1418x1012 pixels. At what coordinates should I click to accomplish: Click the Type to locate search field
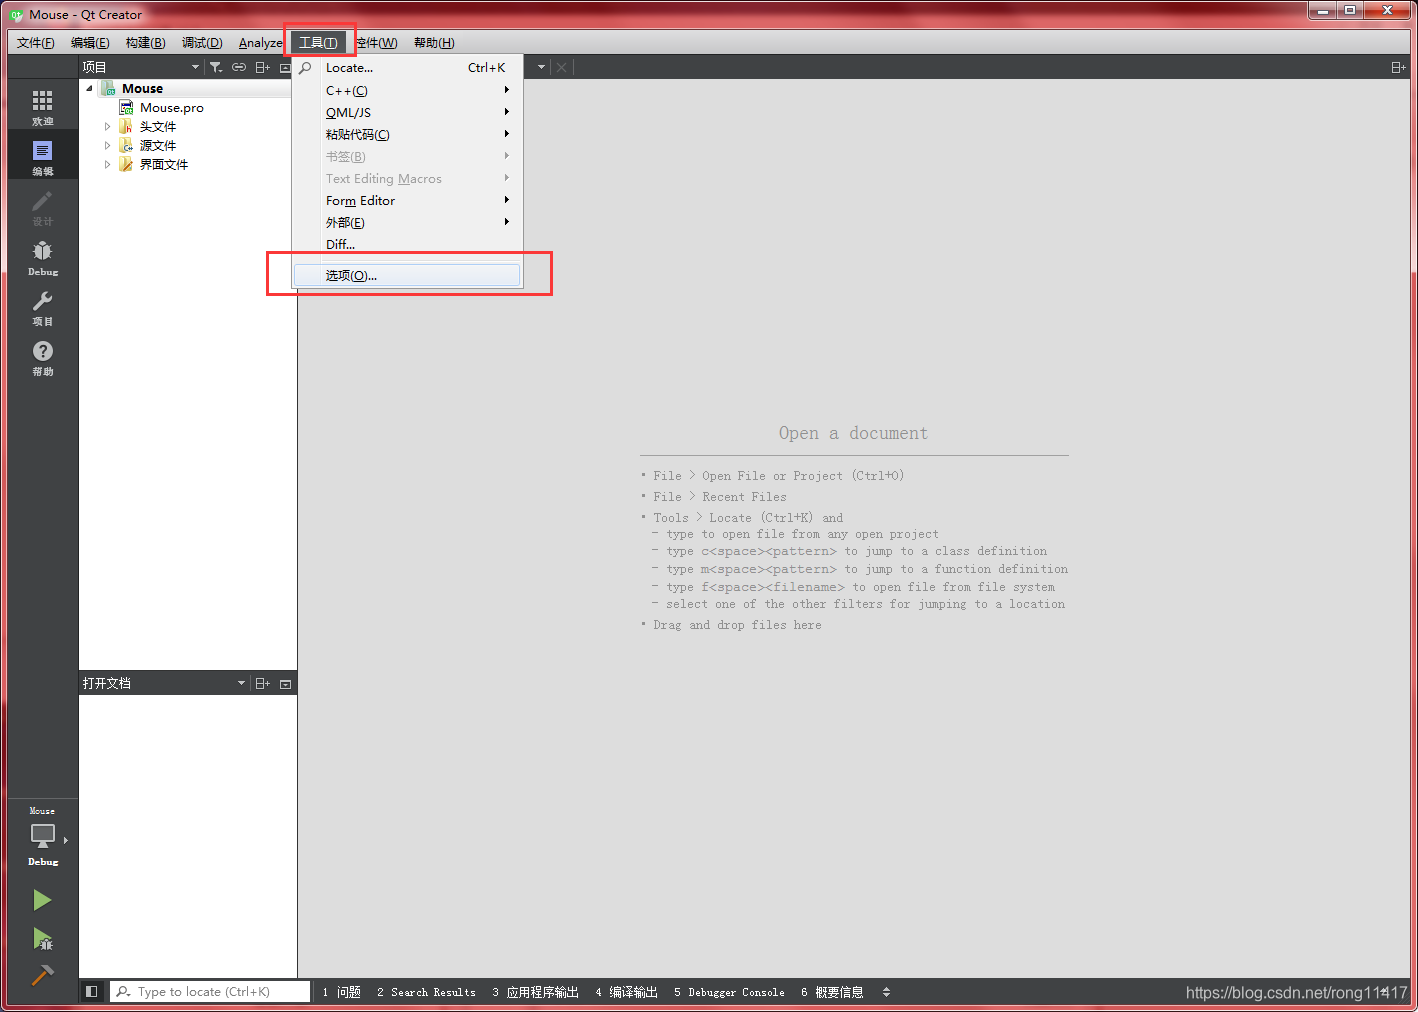[210, 991]
